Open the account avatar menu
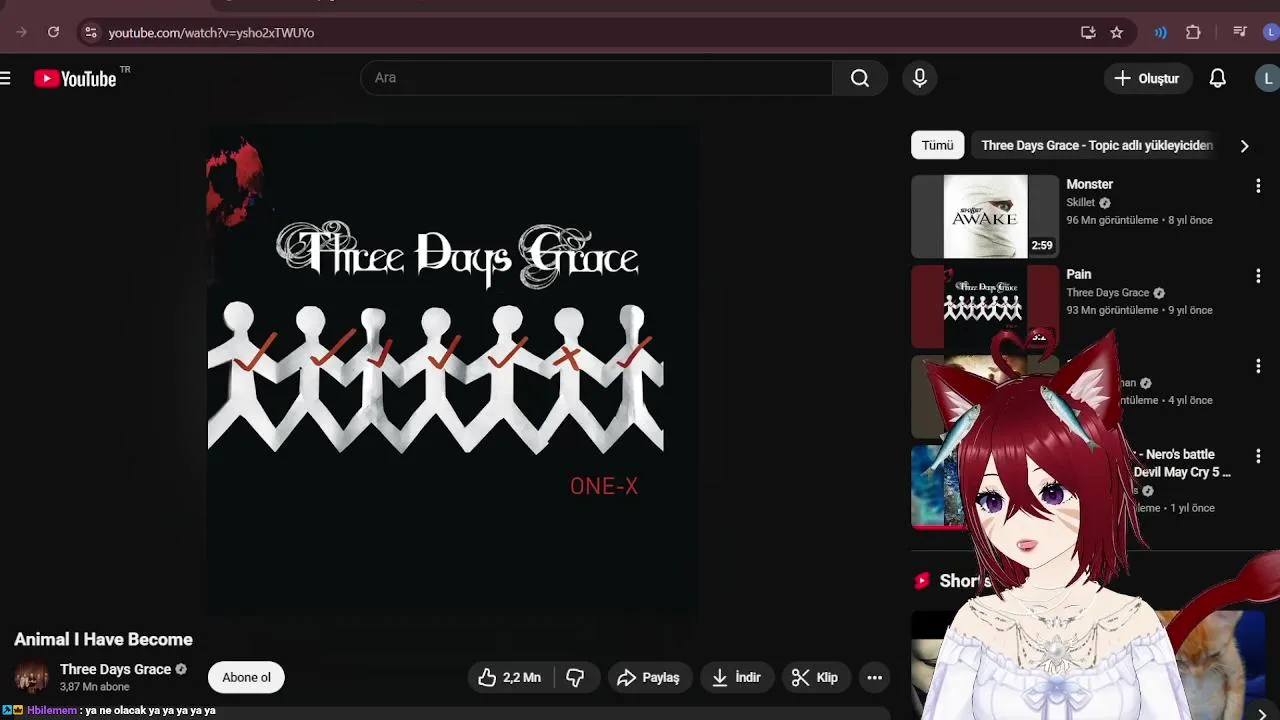1280x720 pixels. point(1268,78)
